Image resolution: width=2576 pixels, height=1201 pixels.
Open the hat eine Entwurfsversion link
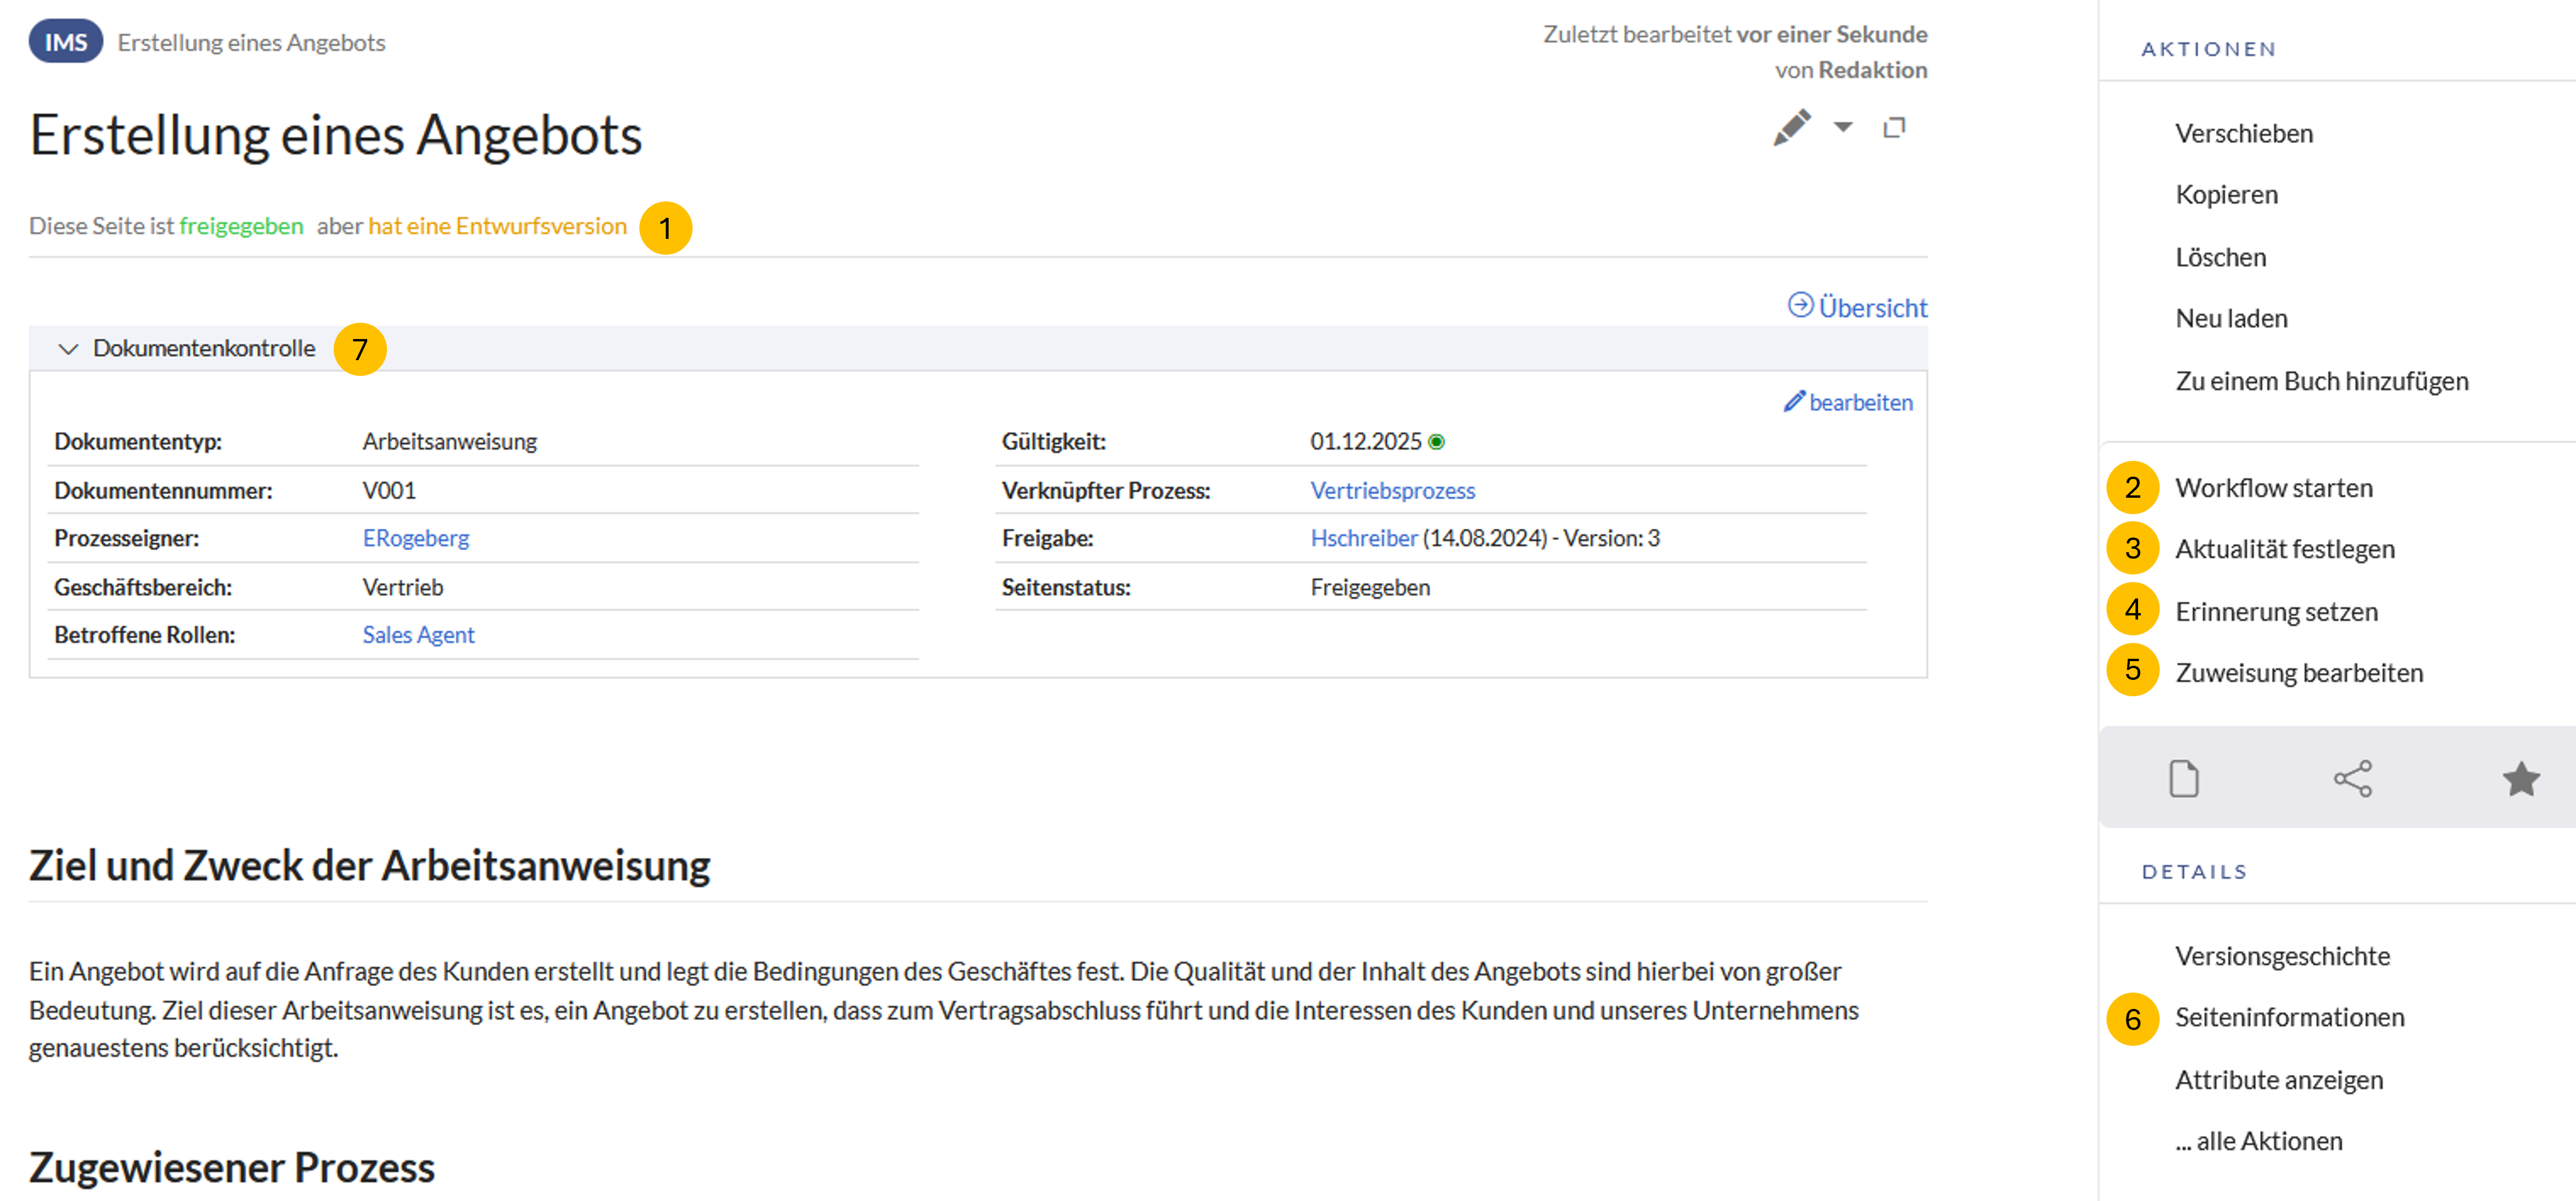(497, 226)
